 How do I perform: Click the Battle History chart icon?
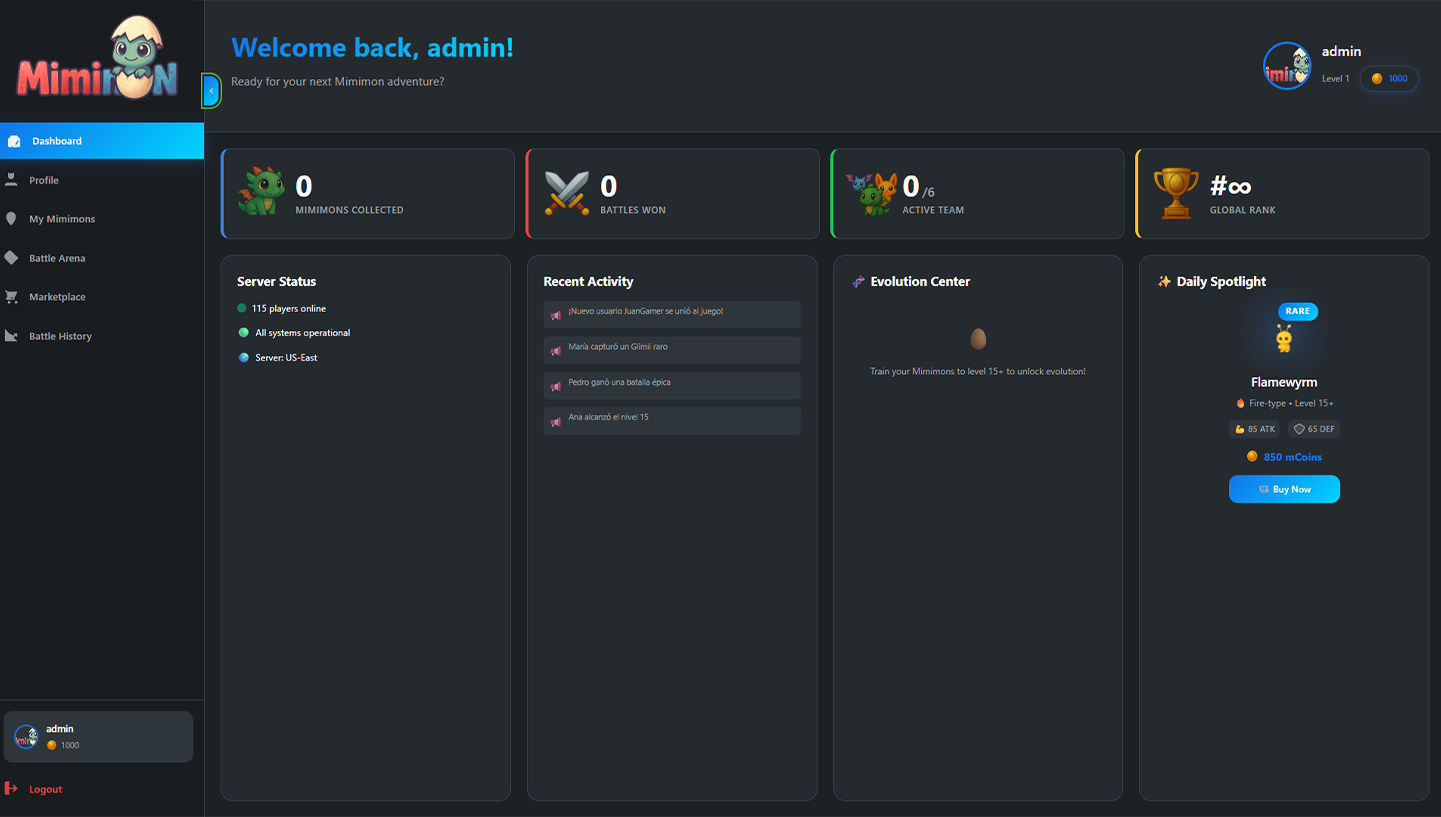[x=12, y=336]
